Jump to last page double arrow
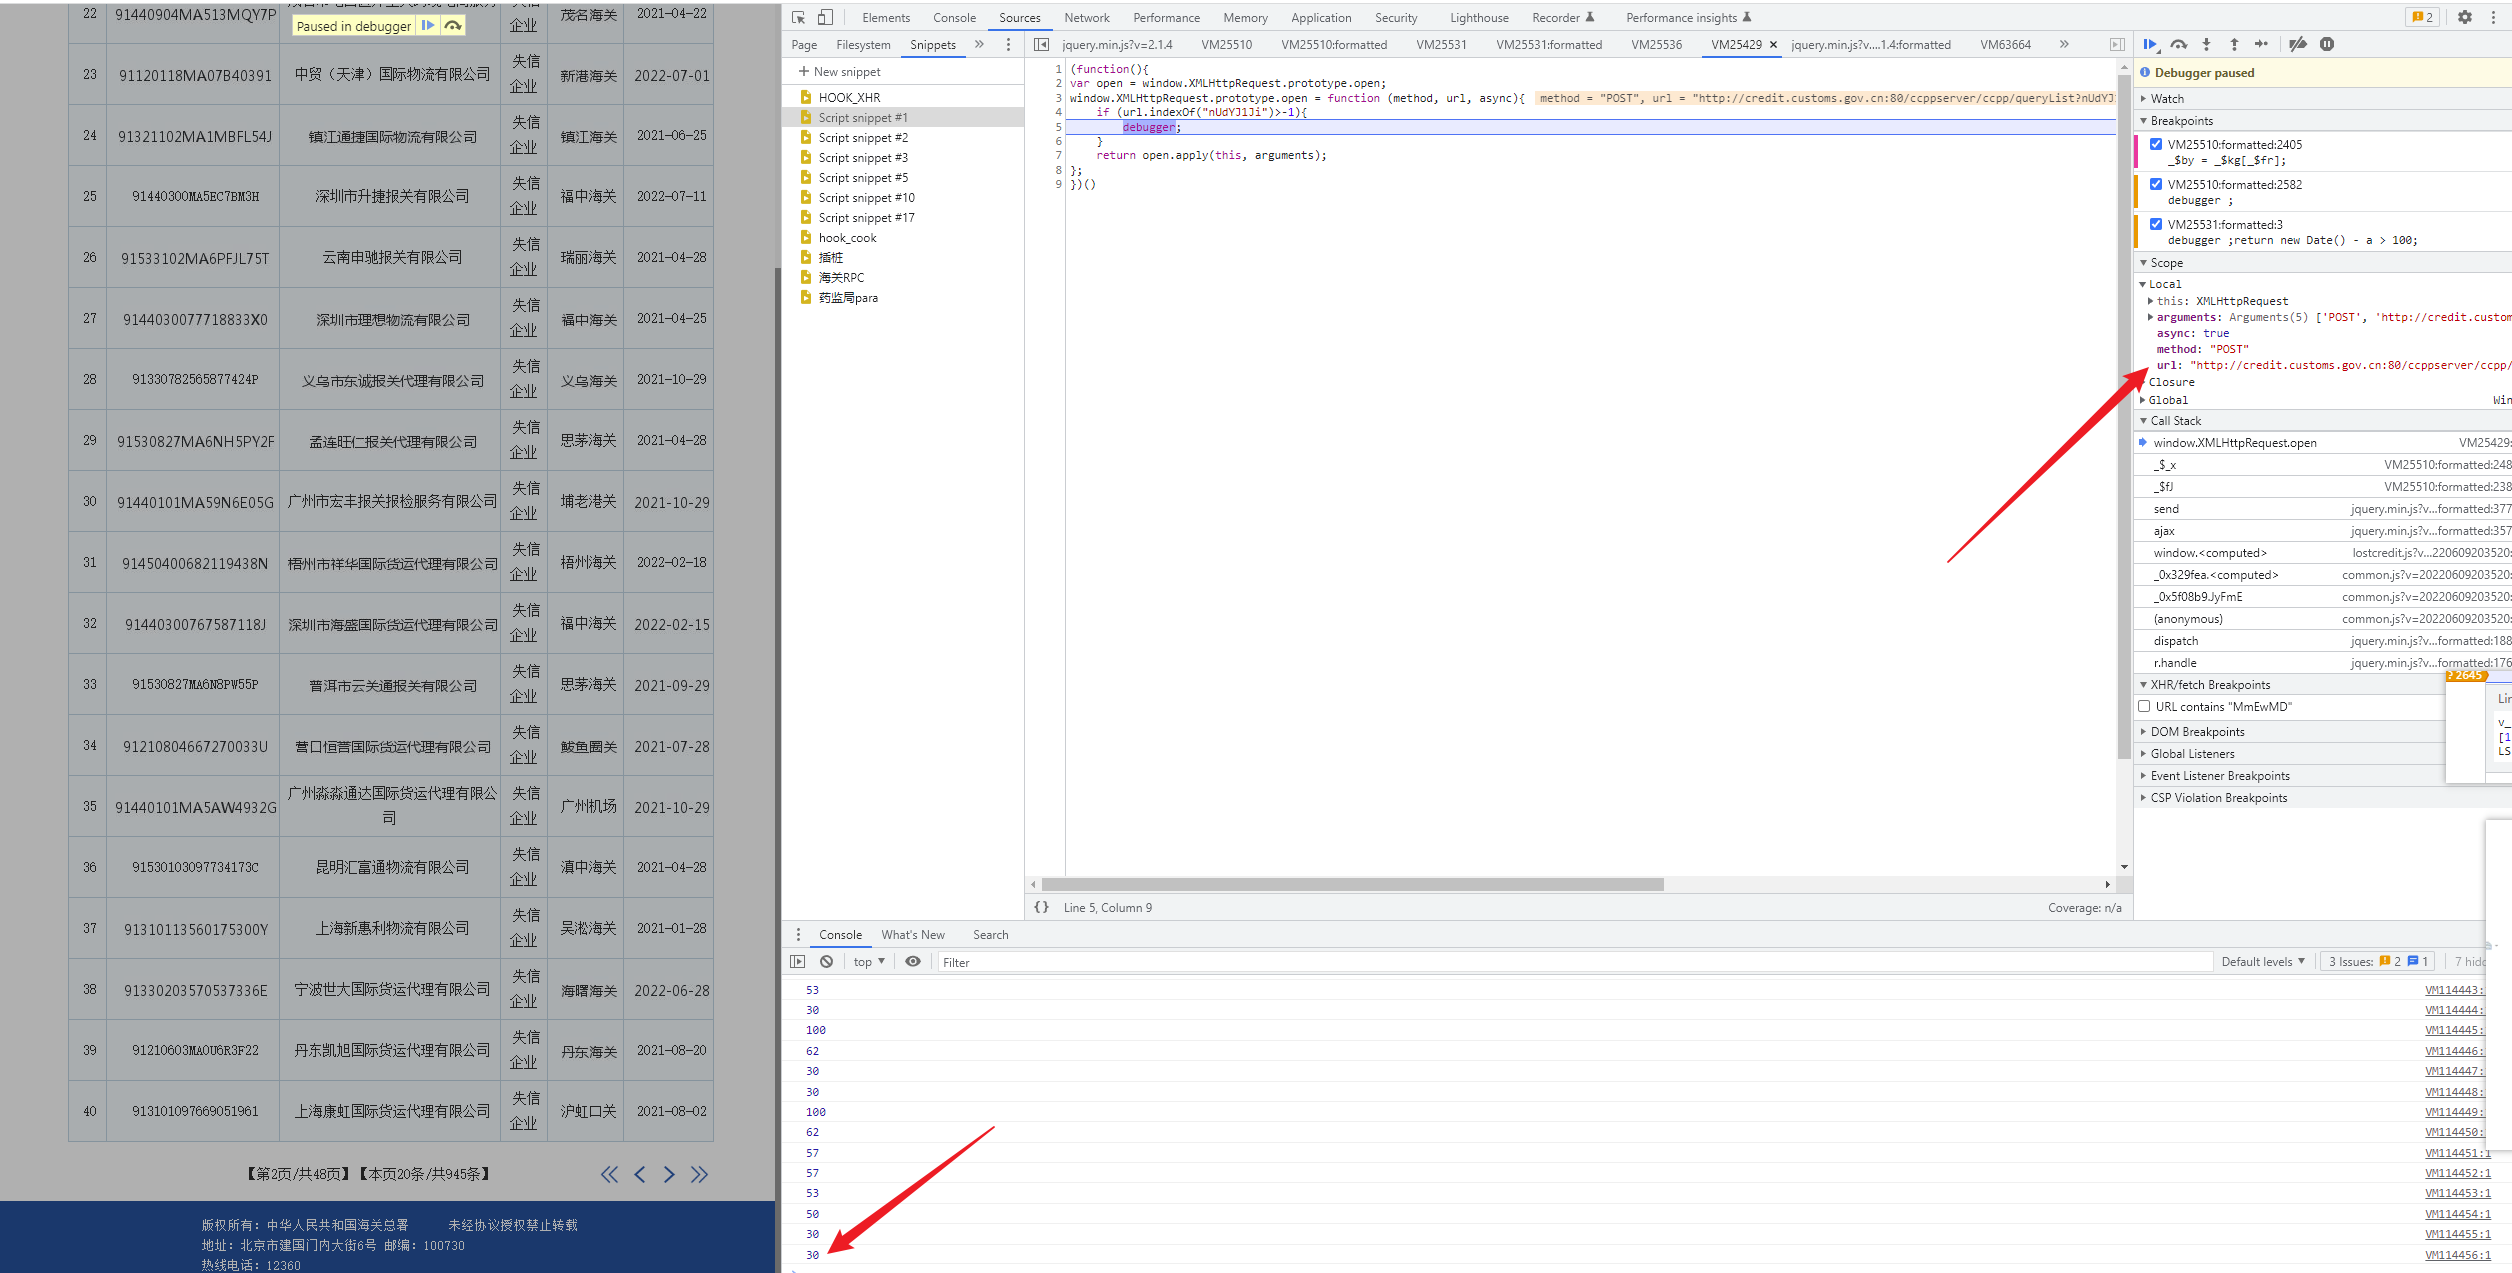The image size is (2512, 1273). [699, 1174]
